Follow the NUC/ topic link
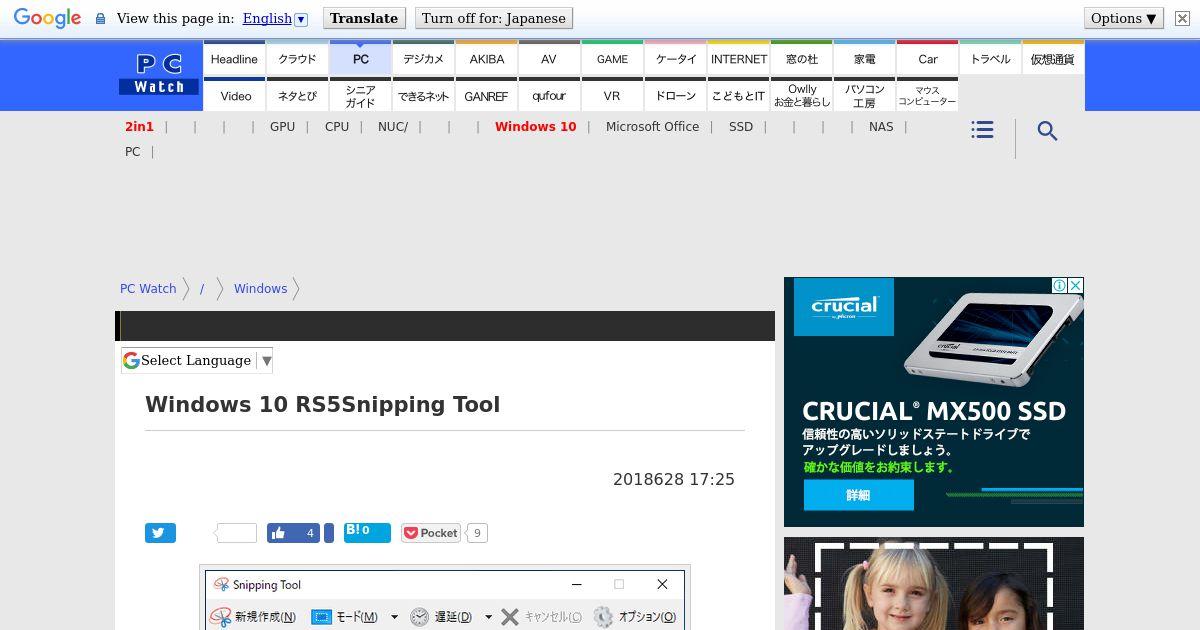The width and height of the screenshot is (1200, 630). point(393,127)
